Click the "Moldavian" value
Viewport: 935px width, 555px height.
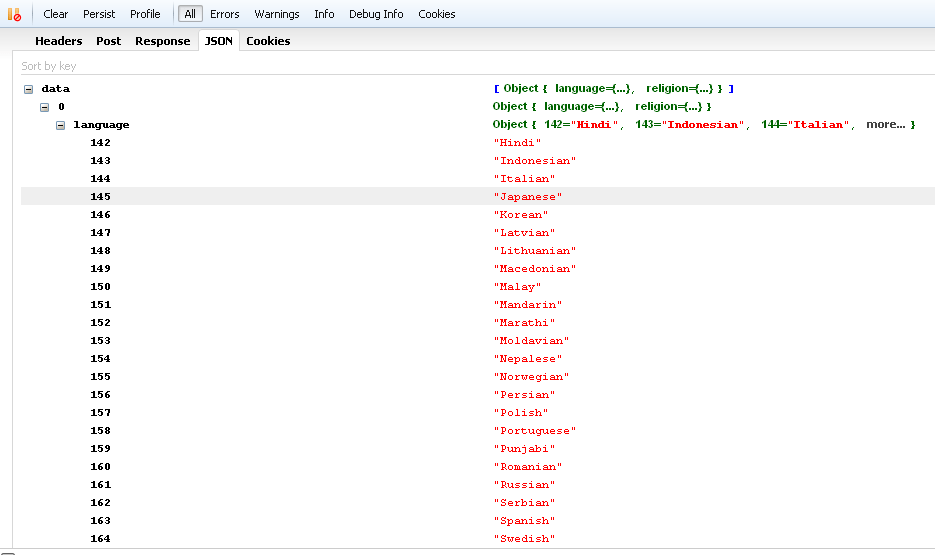(x=531, y=340)
